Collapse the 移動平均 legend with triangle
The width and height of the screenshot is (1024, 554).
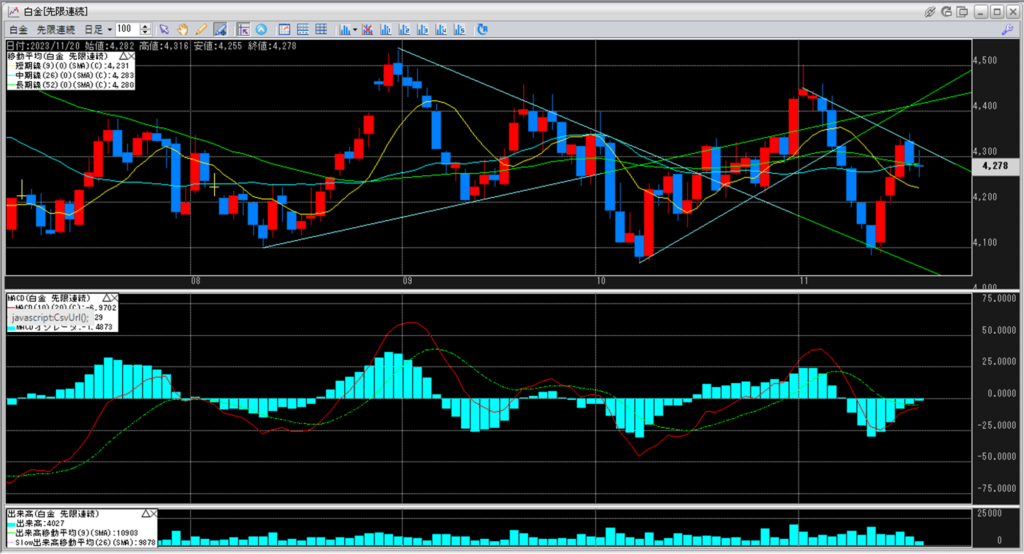122,57
